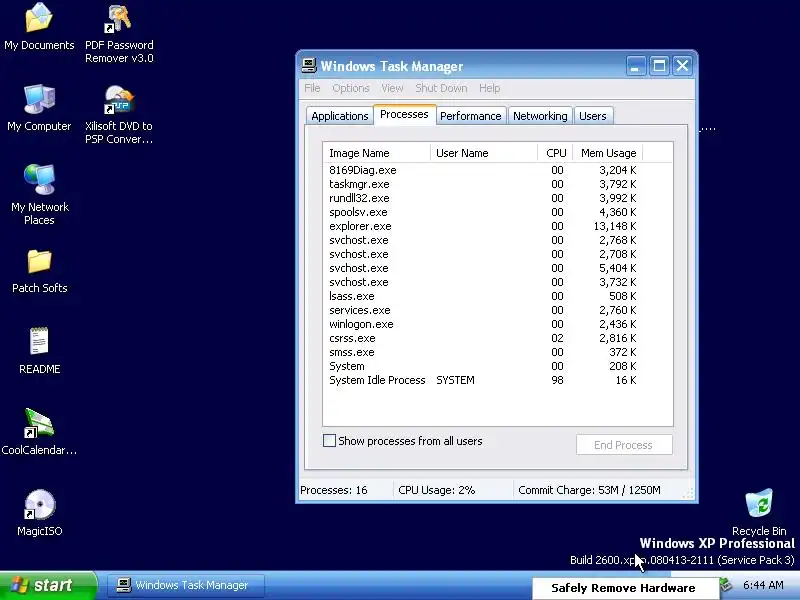Click the End Process button

[x=623, y=445]
